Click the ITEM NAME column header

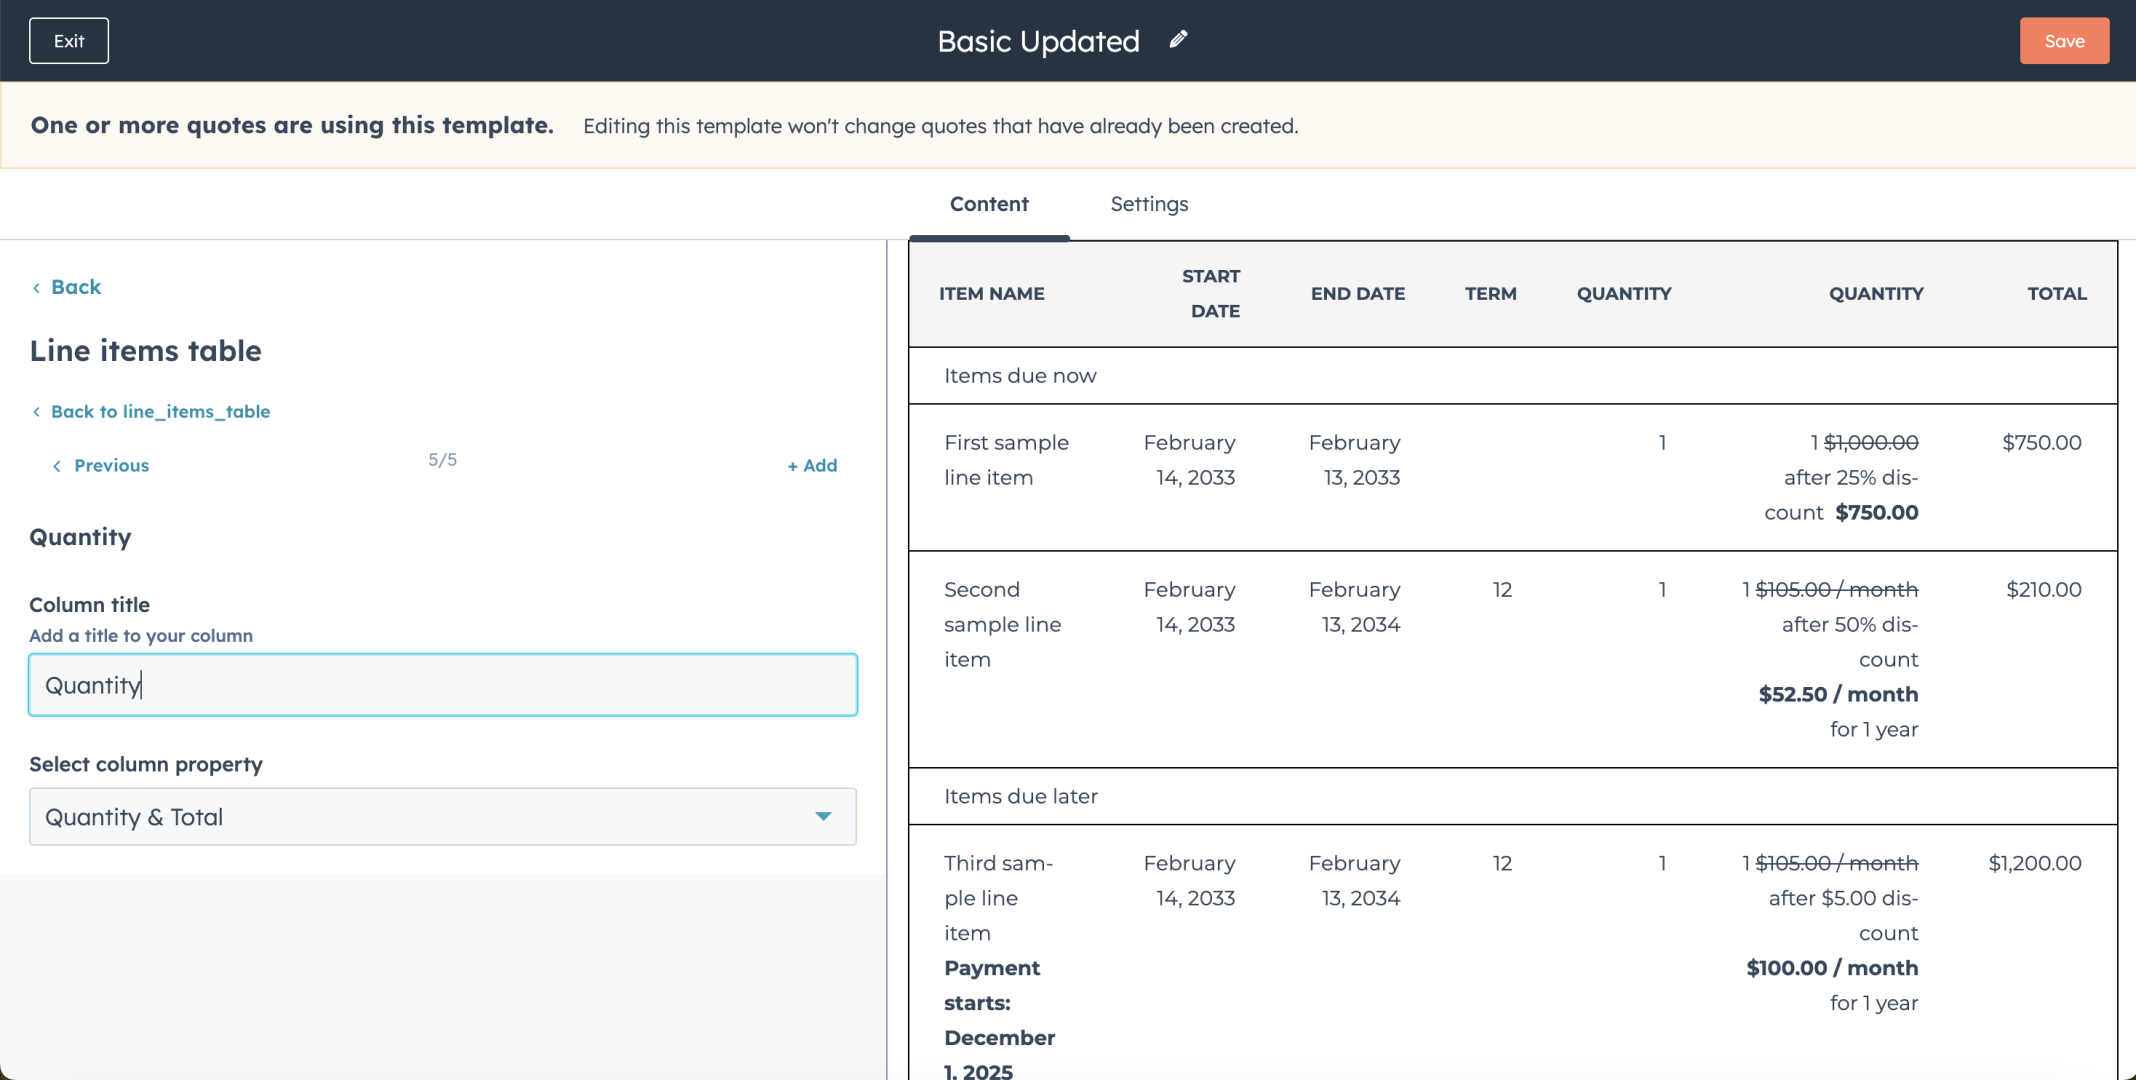[992, 294]
